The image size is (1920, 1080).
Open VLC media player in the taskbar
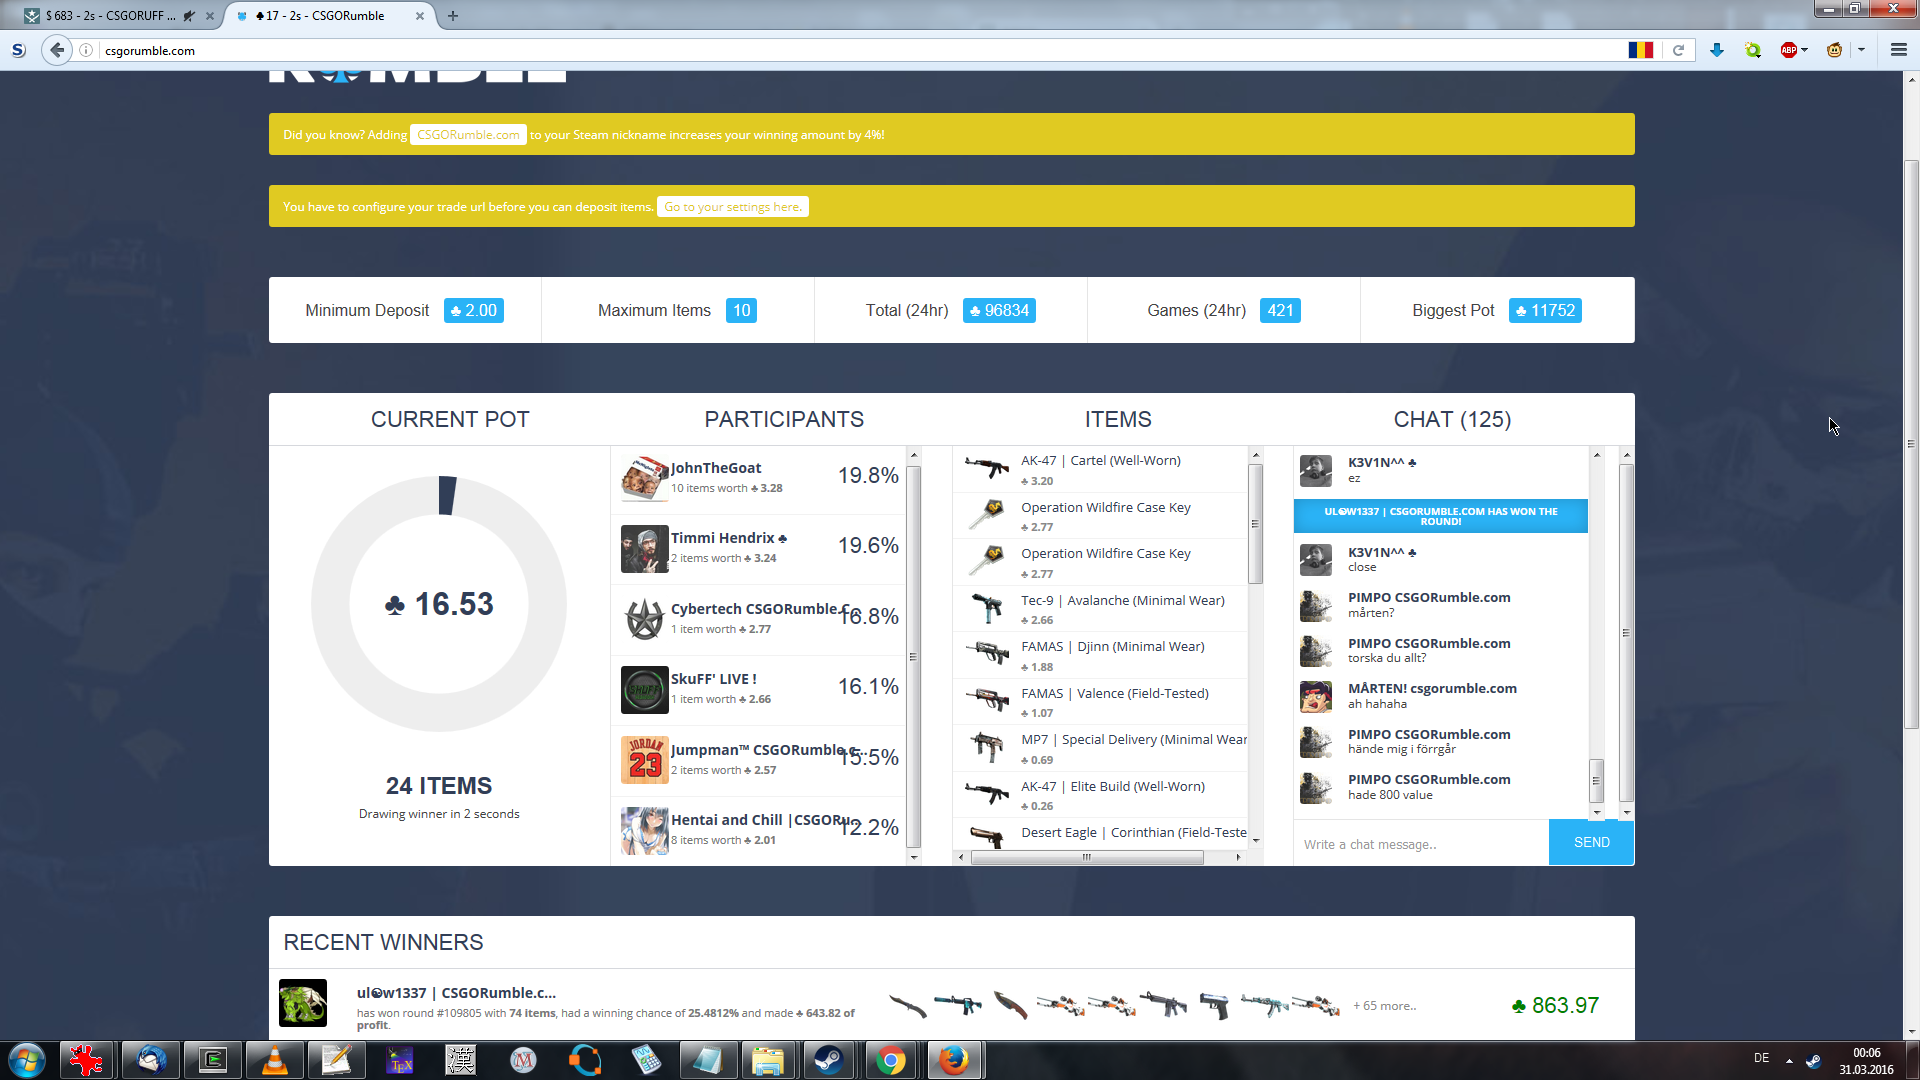[274, 1060]
